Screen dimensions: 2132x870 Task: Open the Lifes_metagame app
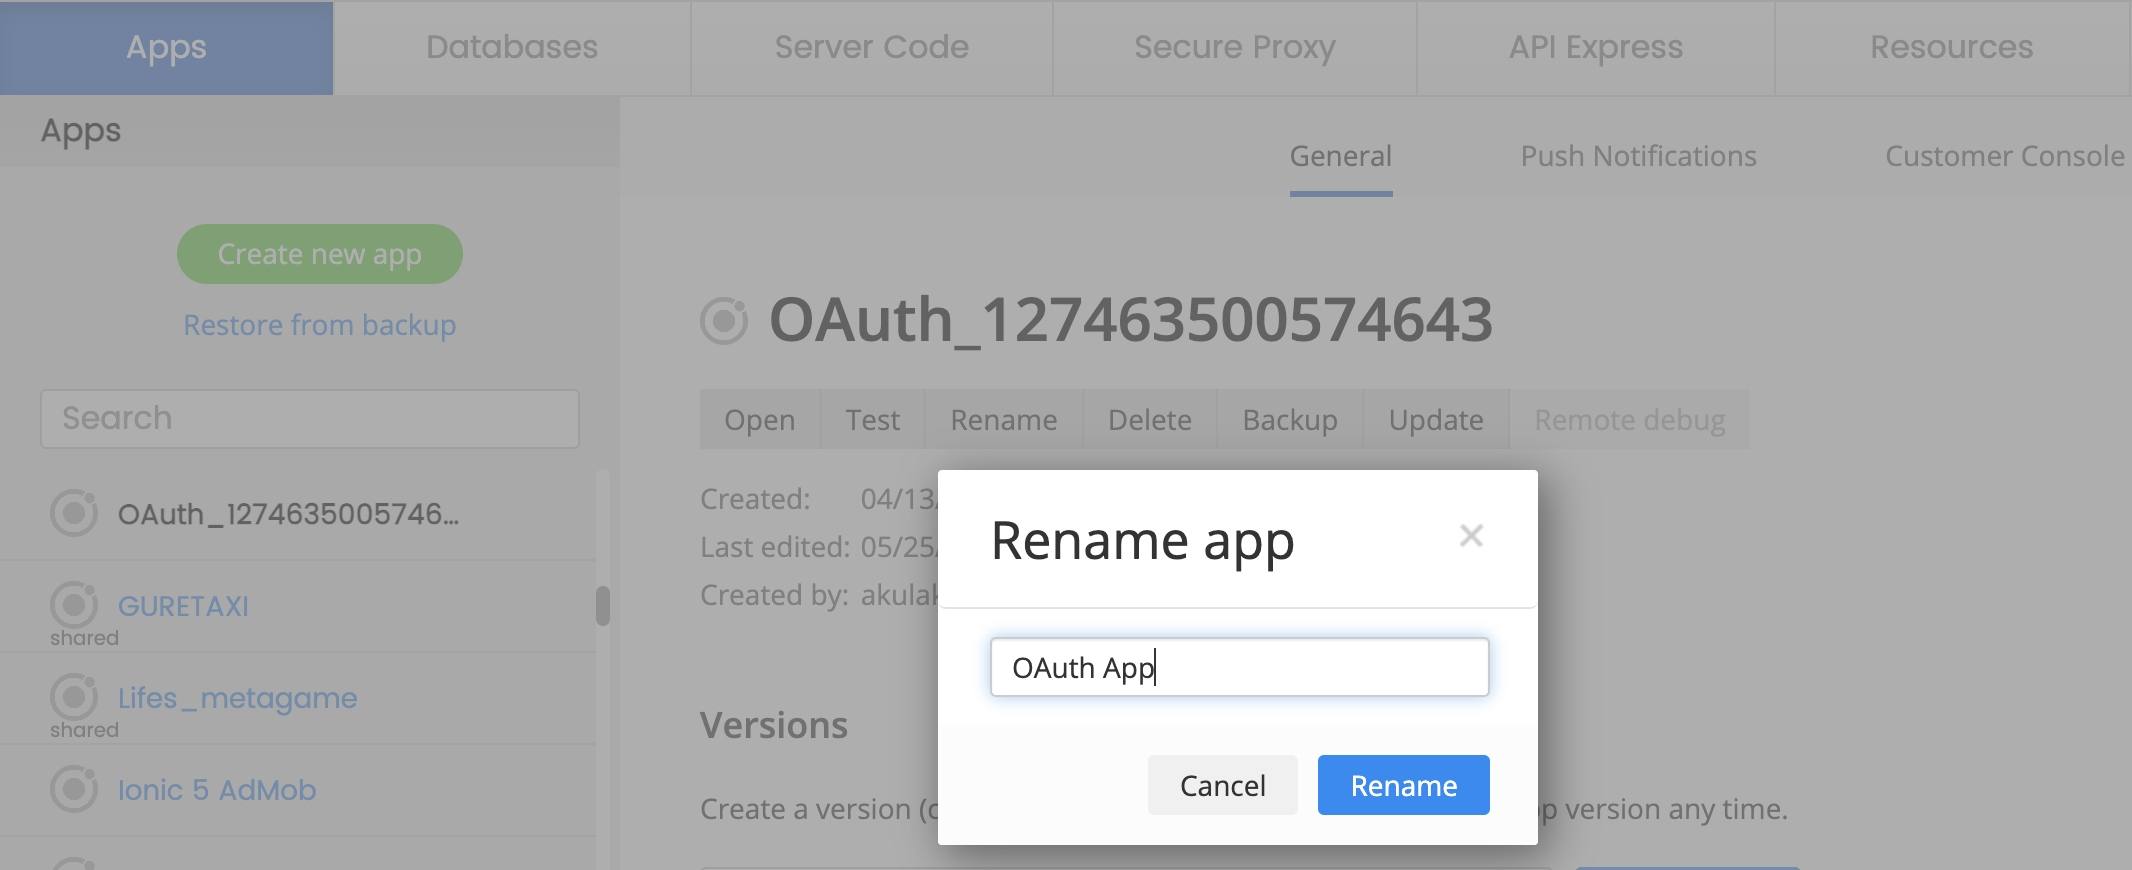pos(237,698)
